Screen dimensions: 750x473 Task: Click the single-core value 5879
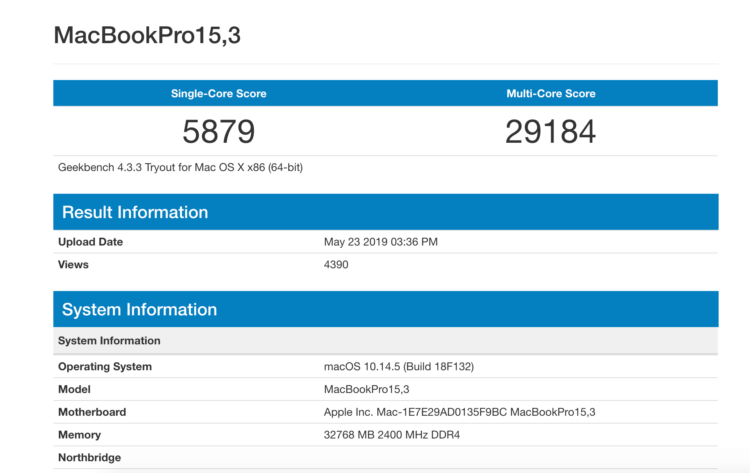(219, 132)
